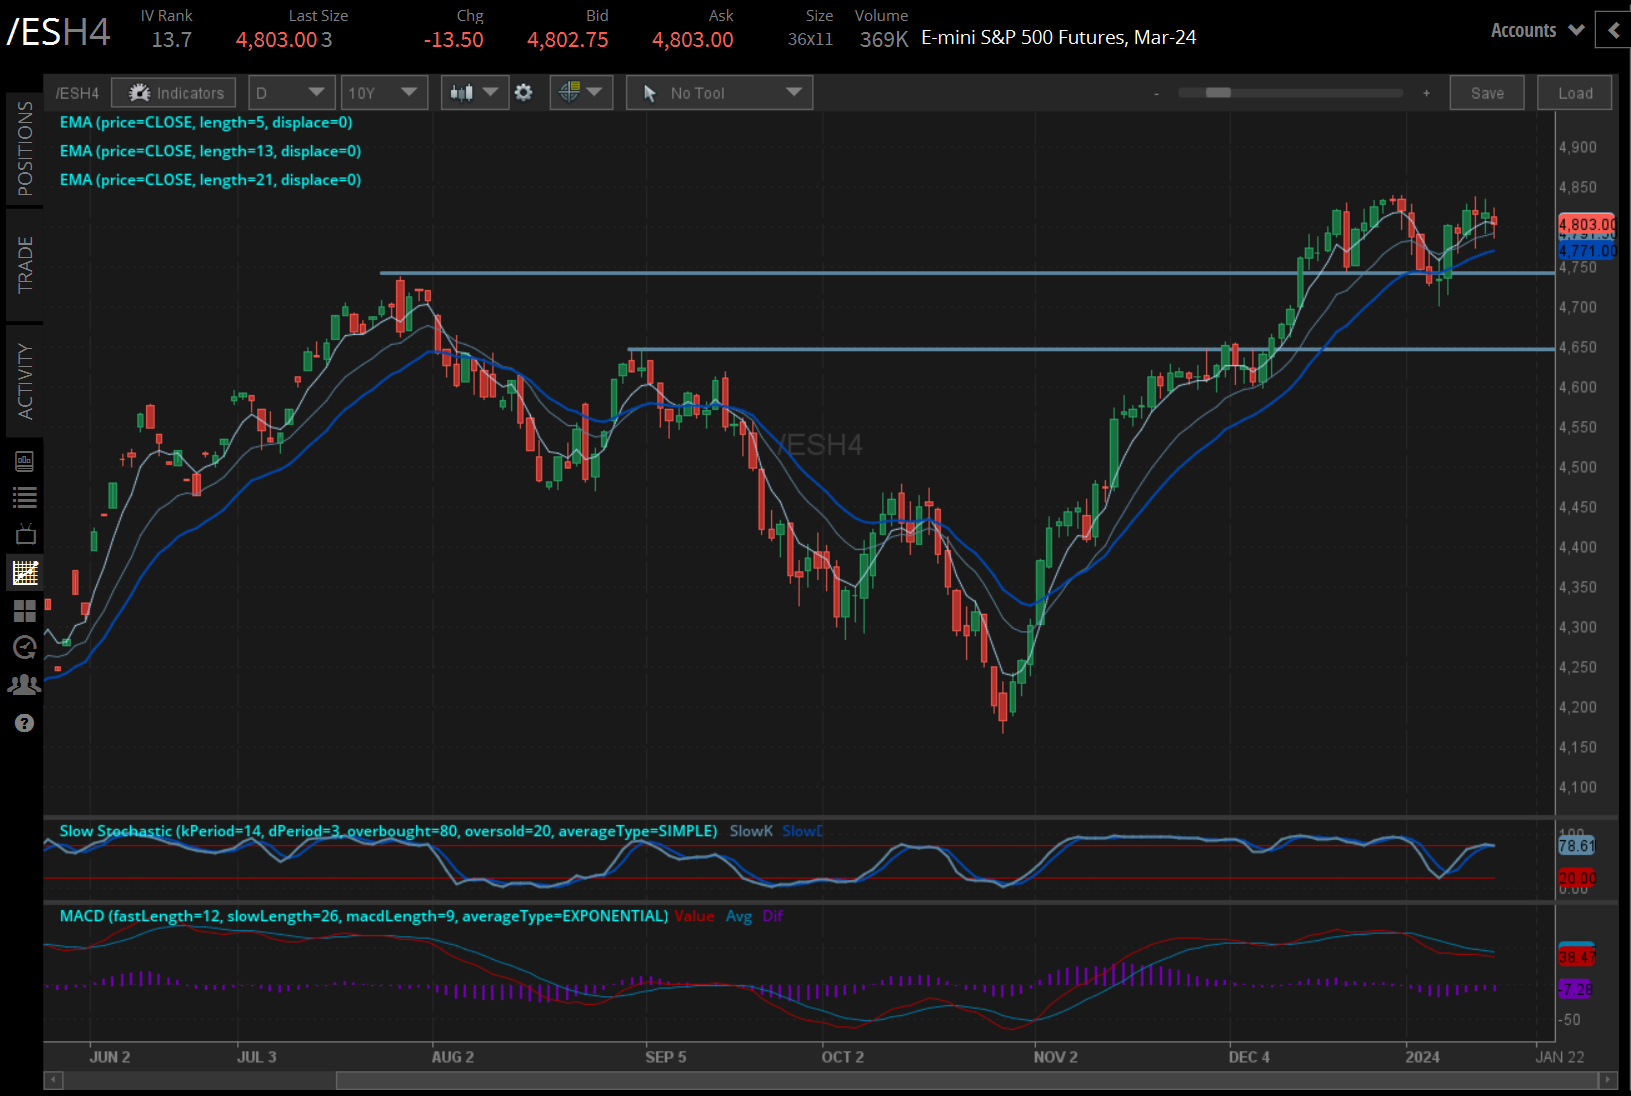Viewport: 1631px width, 1096px height.
Task: Click the TV icon in left sidebar
Action: [x=25, y=534]
